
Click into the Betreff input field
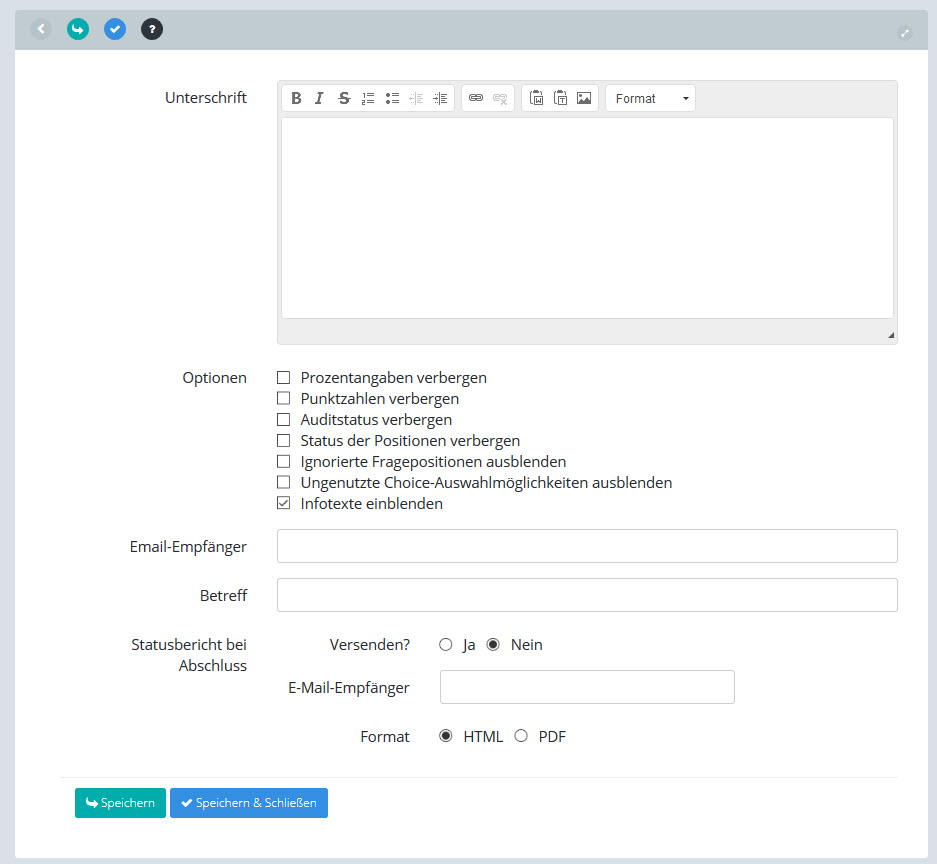pyautogui.click(x=587, y=595)
